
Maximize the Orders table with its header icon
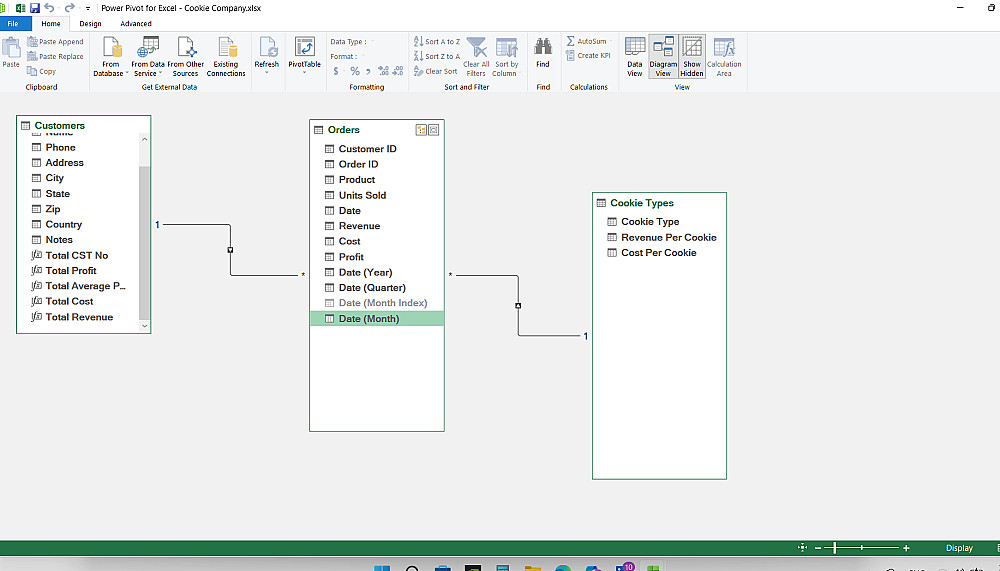click(434, 130)
